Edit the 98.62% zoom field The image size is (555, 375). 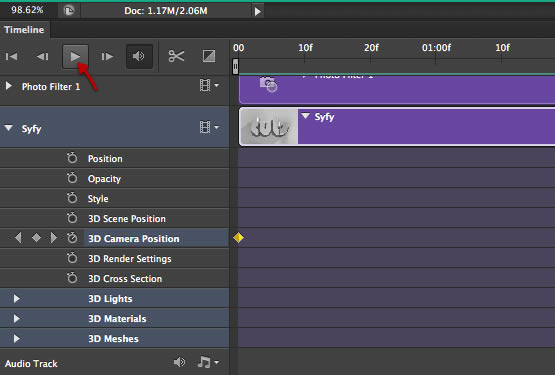27,10
